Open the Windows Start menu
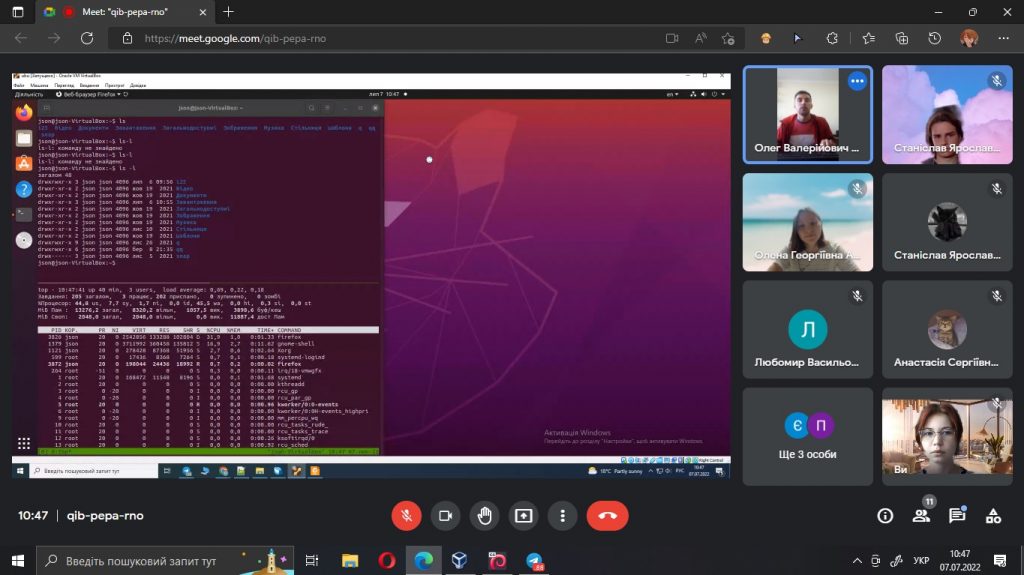The width and height of the screenshot is (1024, 575). coord(18,561)
